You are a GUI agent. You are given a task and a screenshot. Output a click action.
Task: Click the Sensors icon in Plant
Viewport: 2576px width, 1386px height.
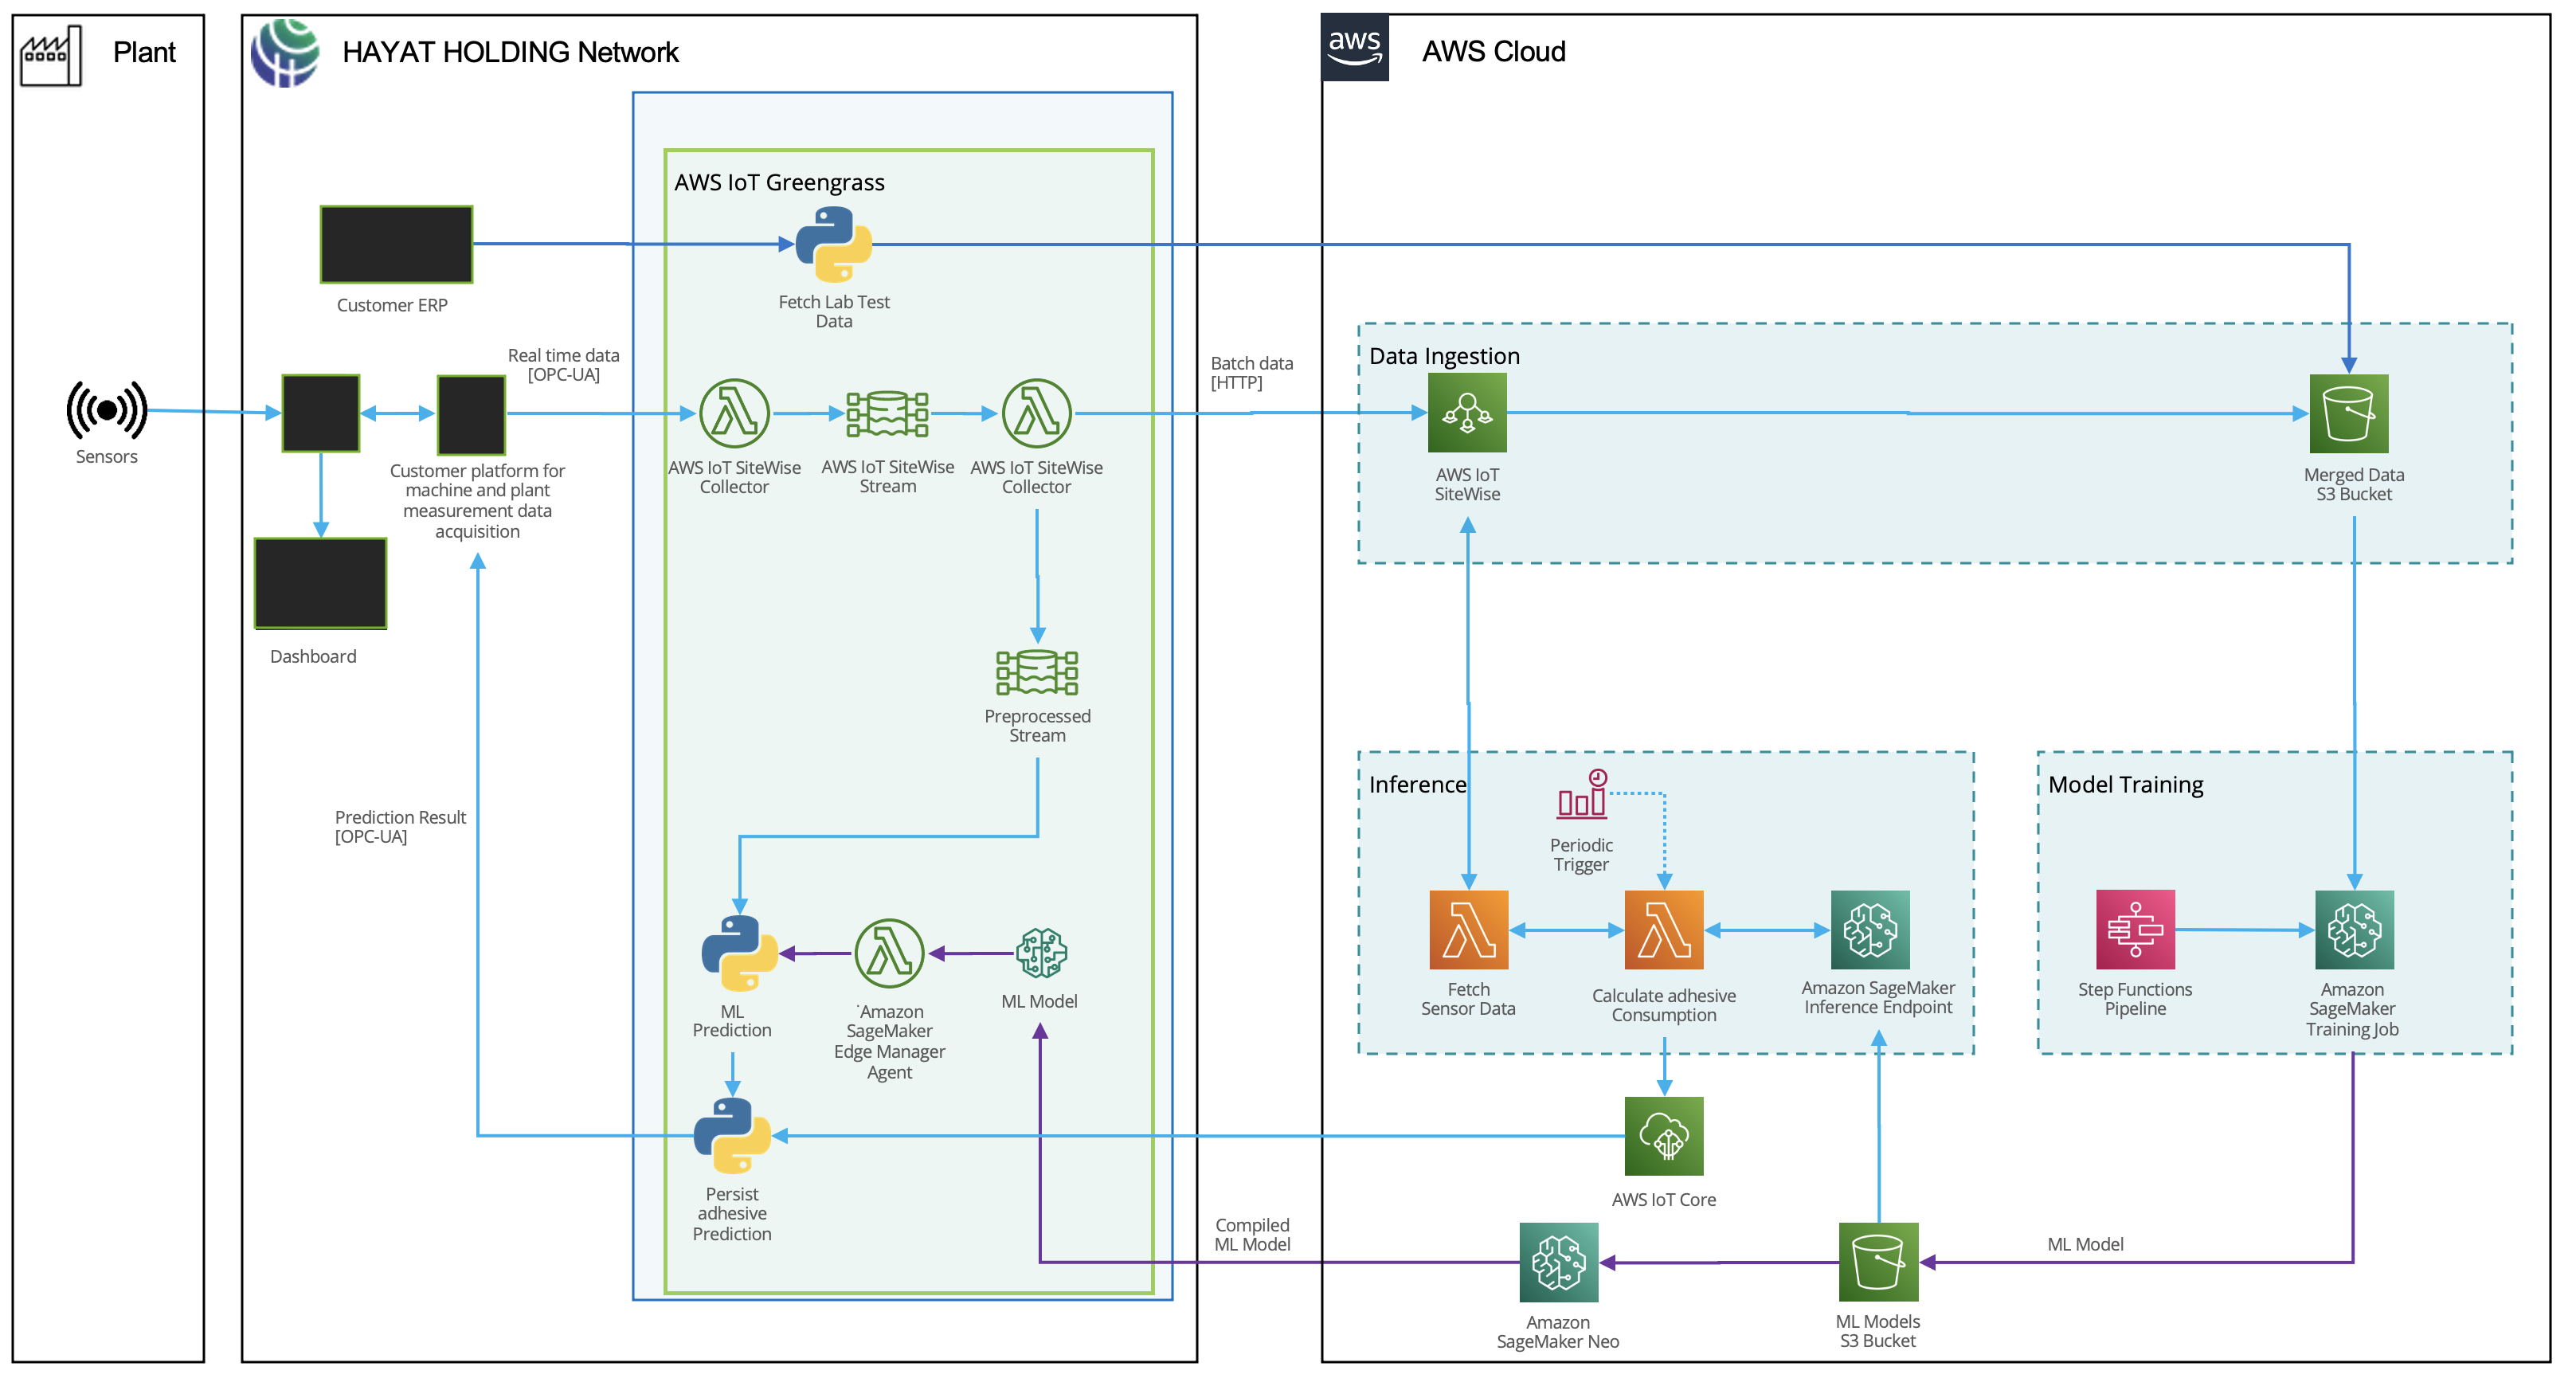coord(106,410)
